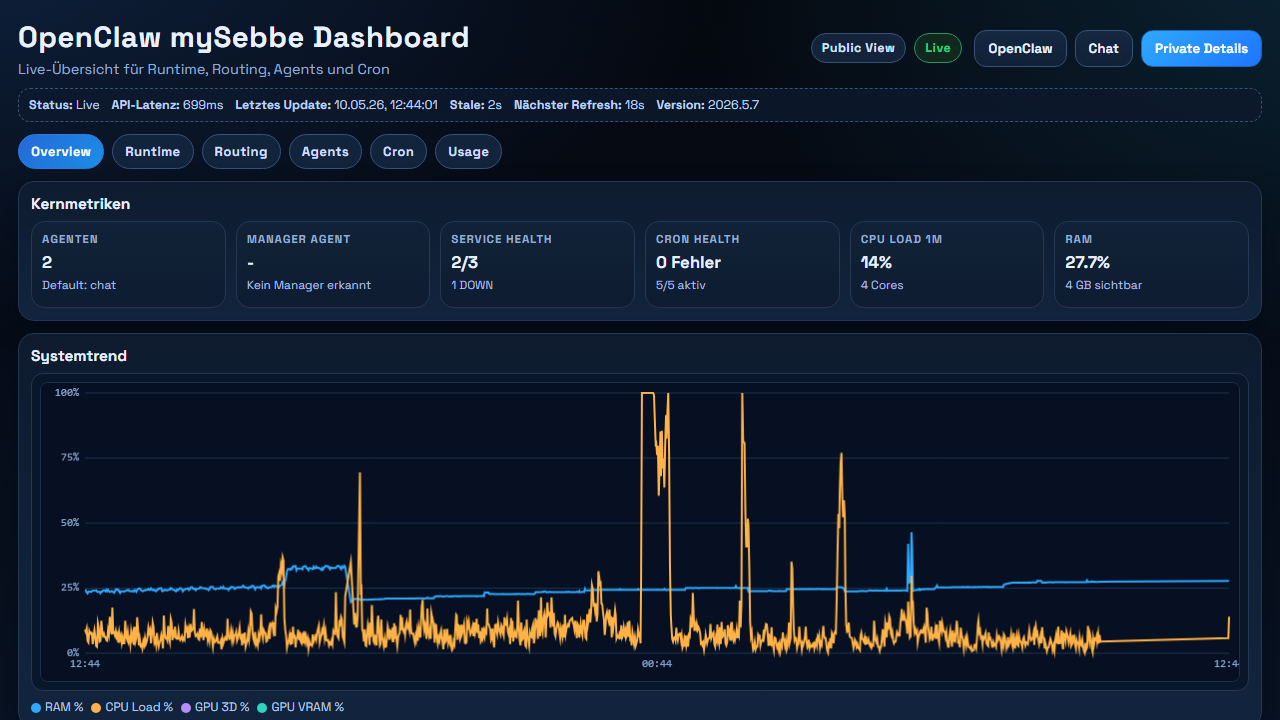Select the RAM metric card
This screenshot has height=720, width=1280.
click(x=1151, y=264)
